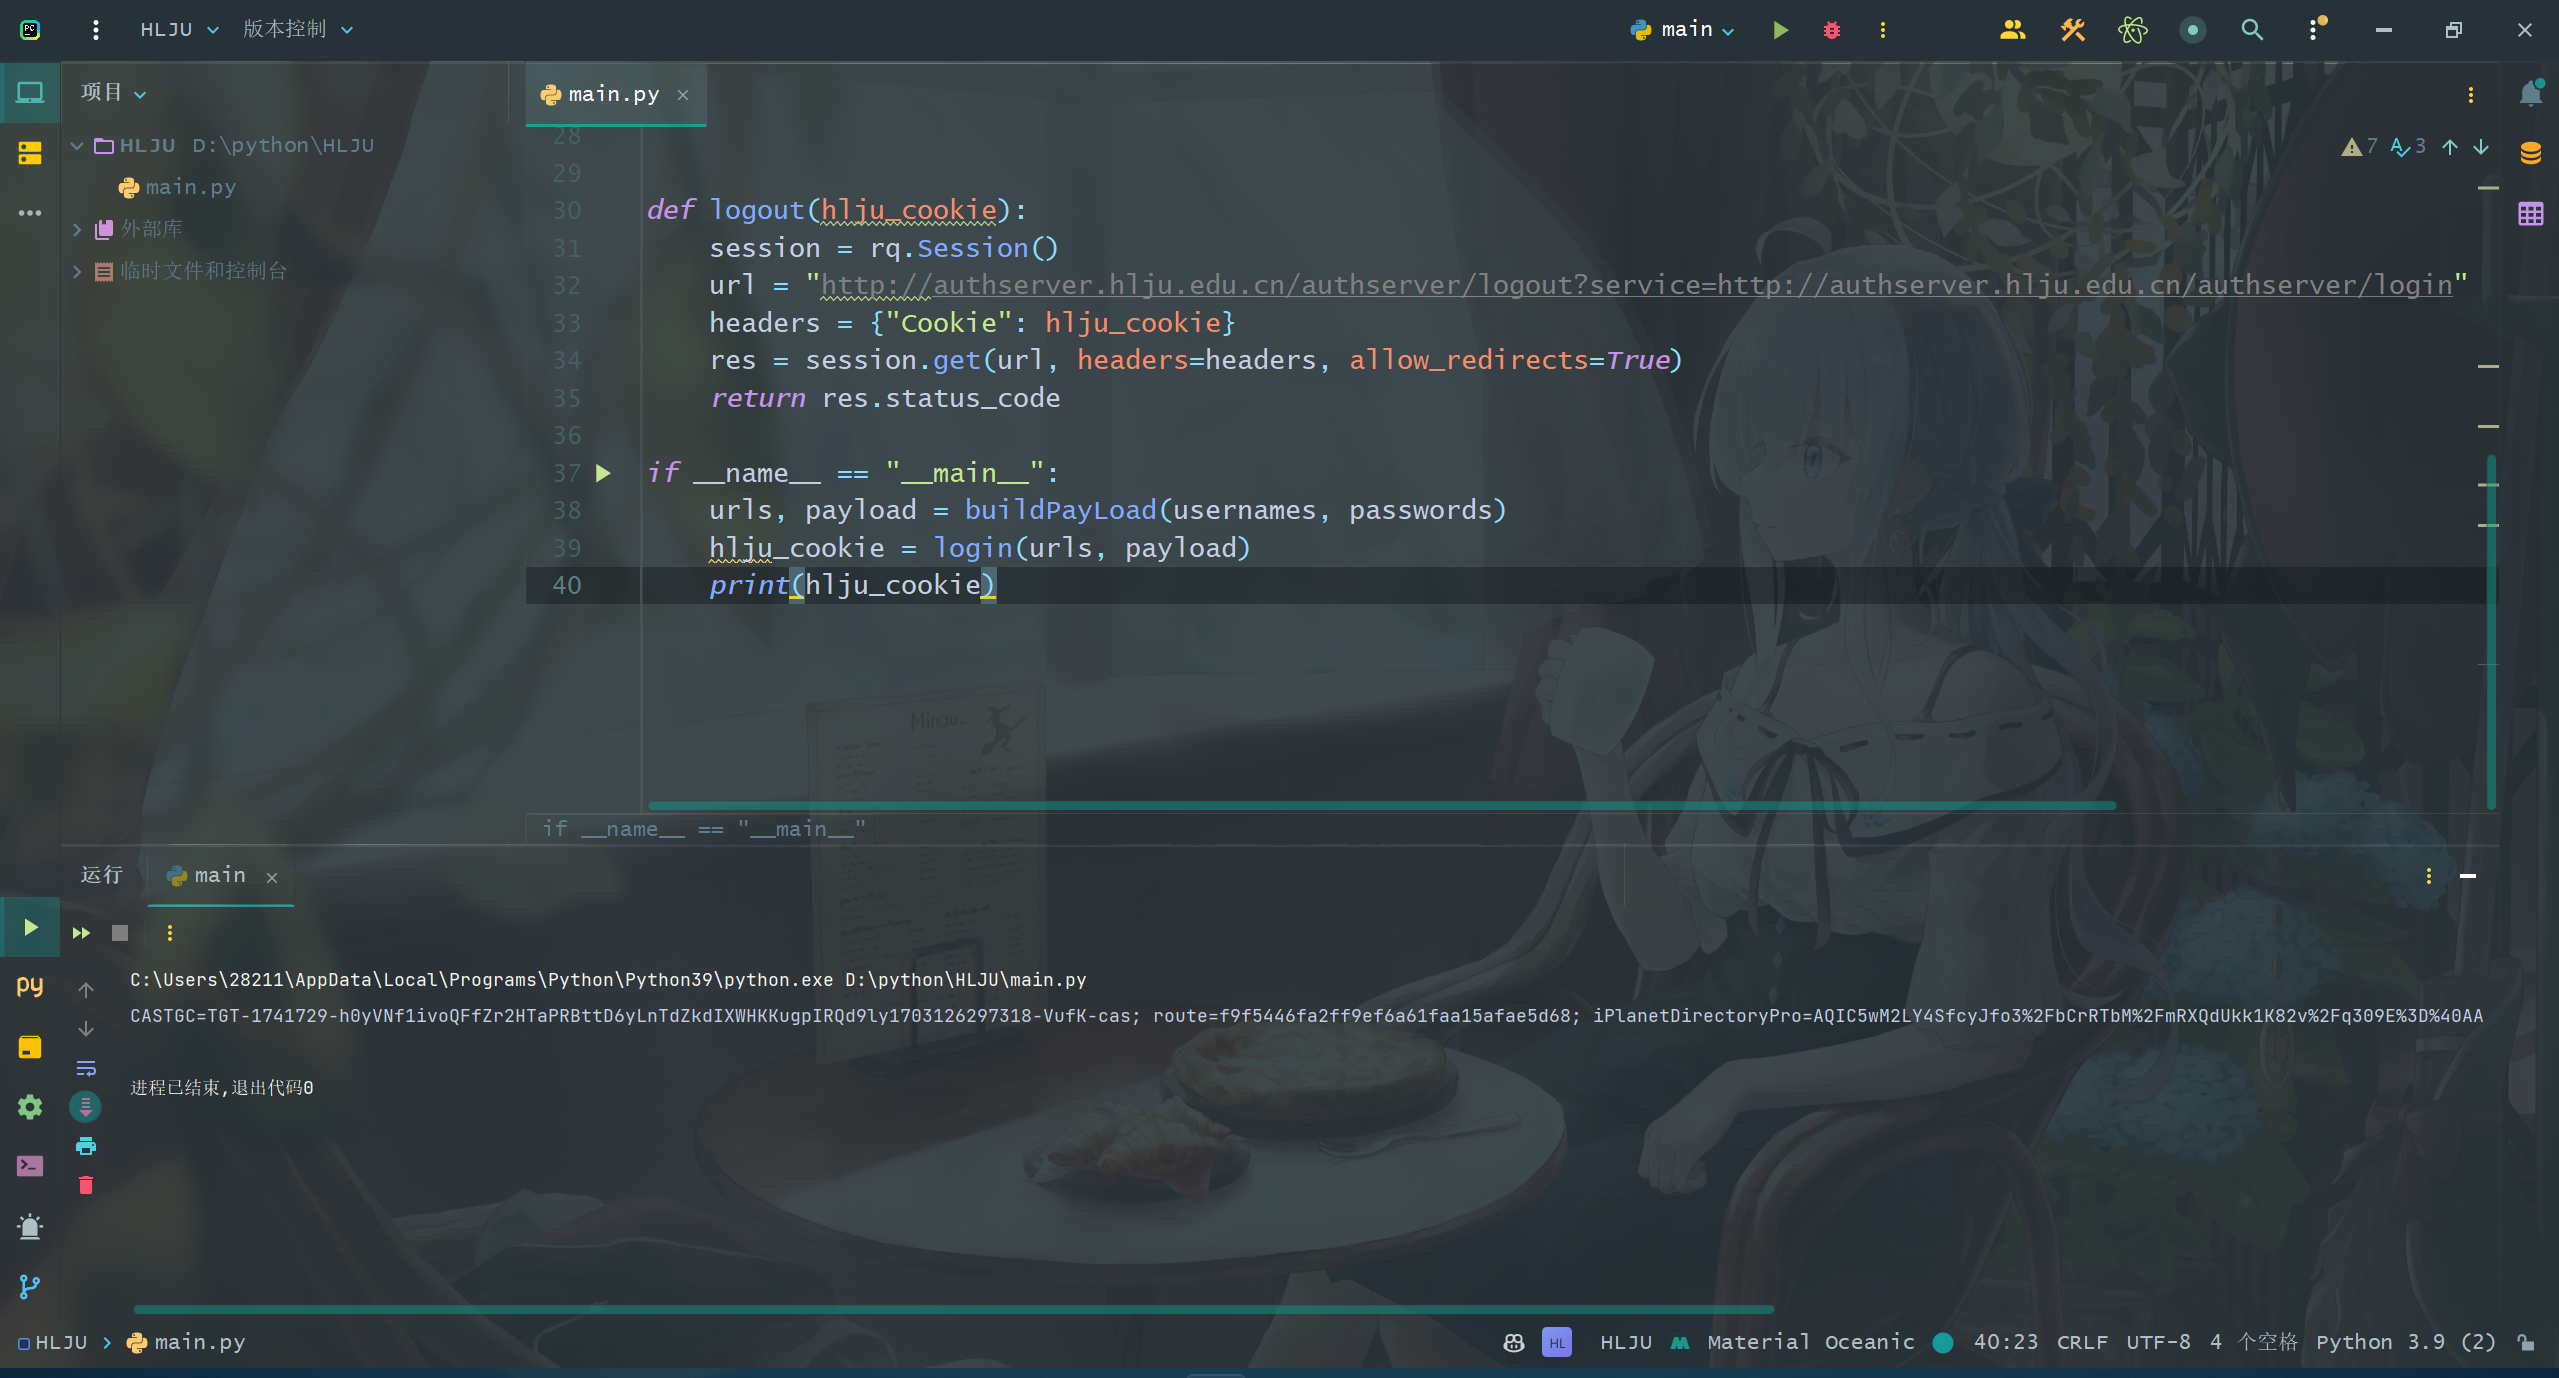This screenshot has width=2559, height=1378.
Task: Expand the 外部库 external libraries node
Action: [77, 229]
